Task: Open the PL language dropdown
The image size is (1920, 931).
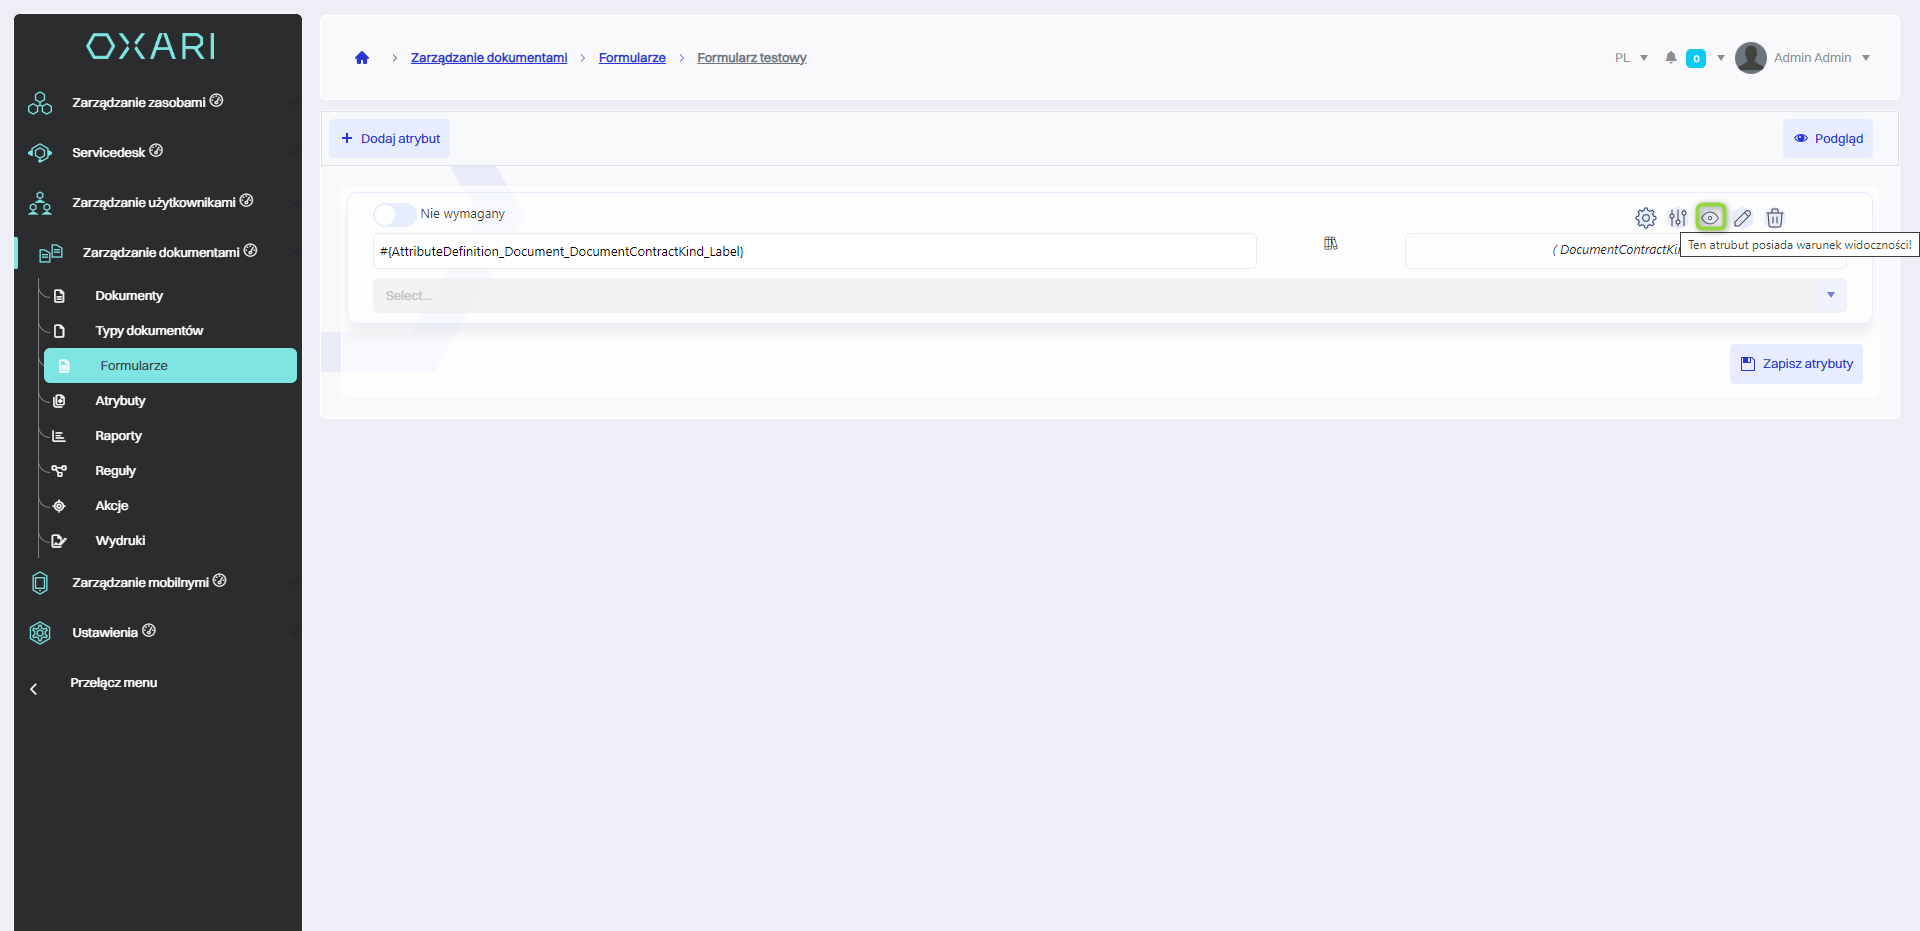Action: point(1631,58)
